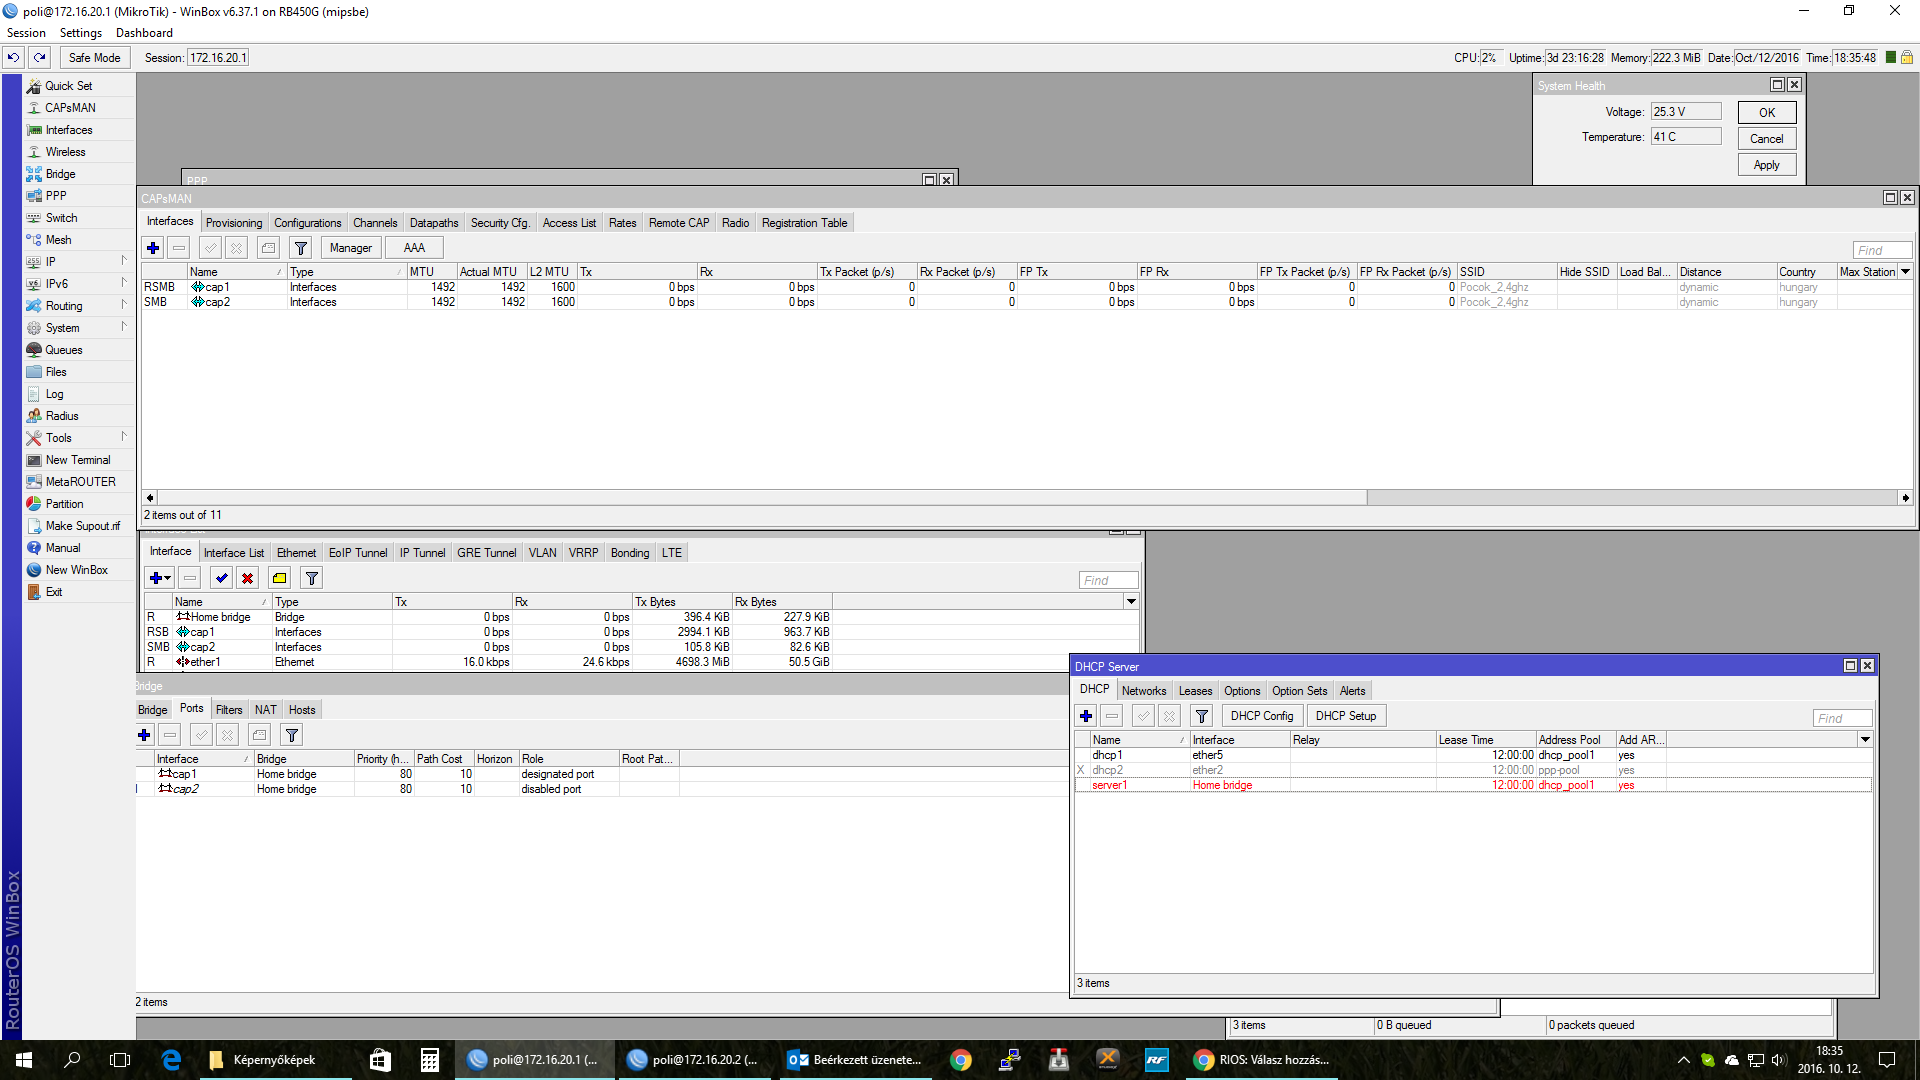This screenshot has width=1920, height=1080.
Task: Open the Partition sidebar item
Action: coord(64,504)
